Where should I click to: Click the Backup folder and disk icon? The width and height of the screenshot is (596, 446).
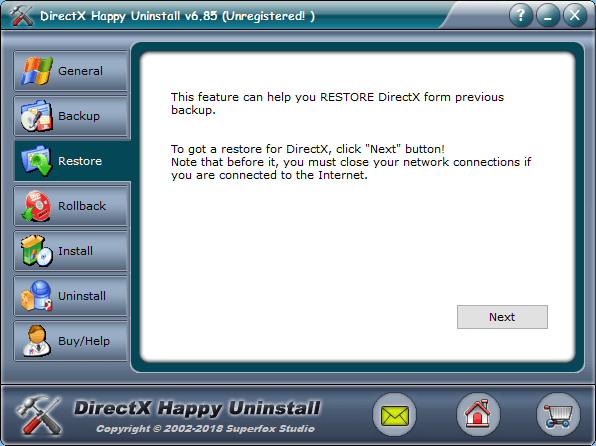pyautogui.click(x=36, y=116)
